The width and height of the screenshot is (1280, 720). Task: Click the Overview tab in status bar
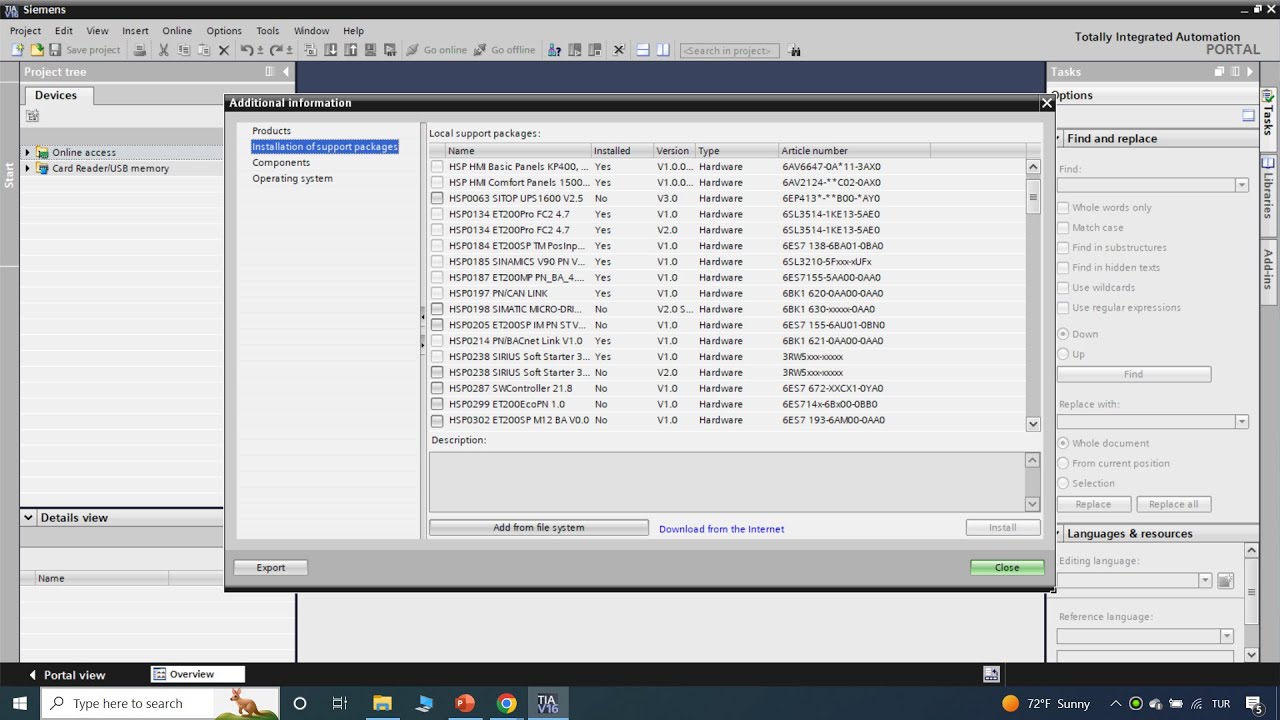click(x=197, y=675)
